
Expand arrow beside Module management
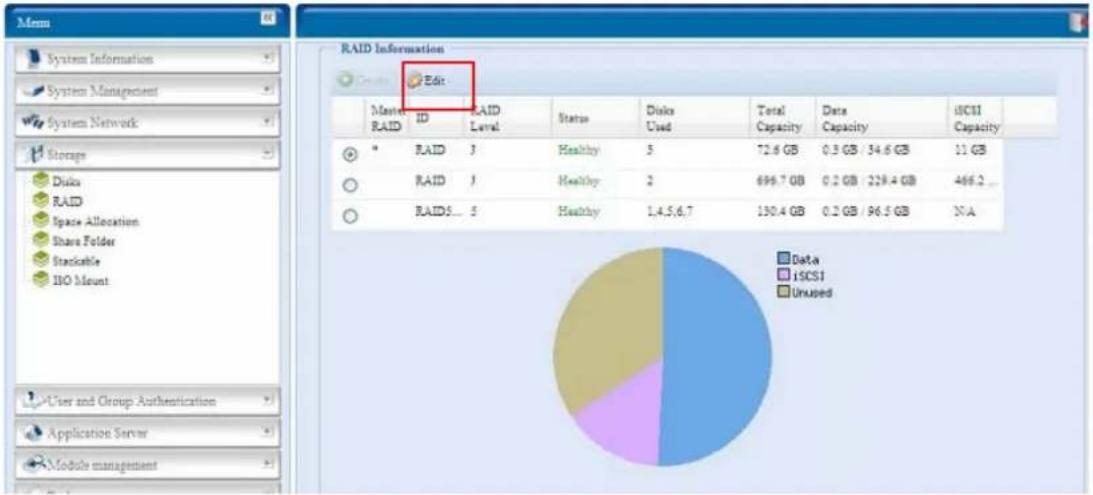(268, 465)
